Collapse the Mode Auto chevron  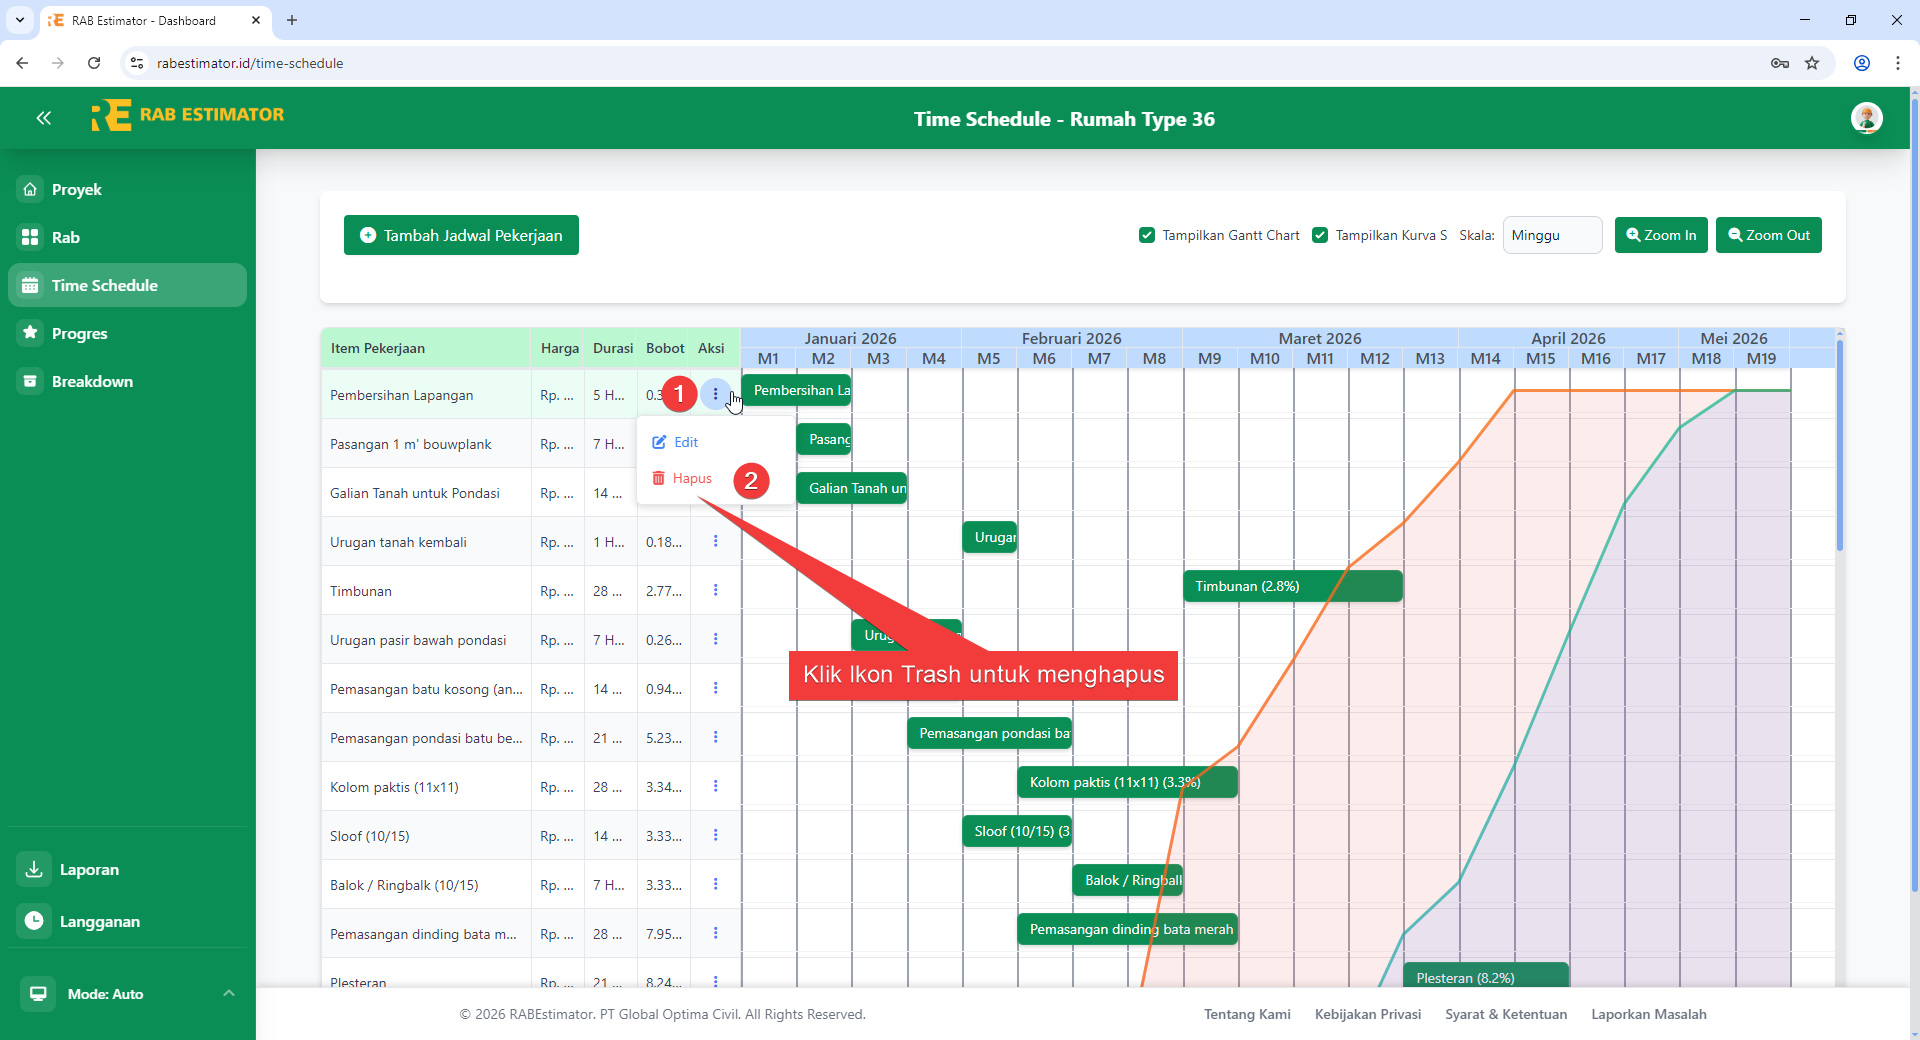pyautogui.click(x=228, y=993)
